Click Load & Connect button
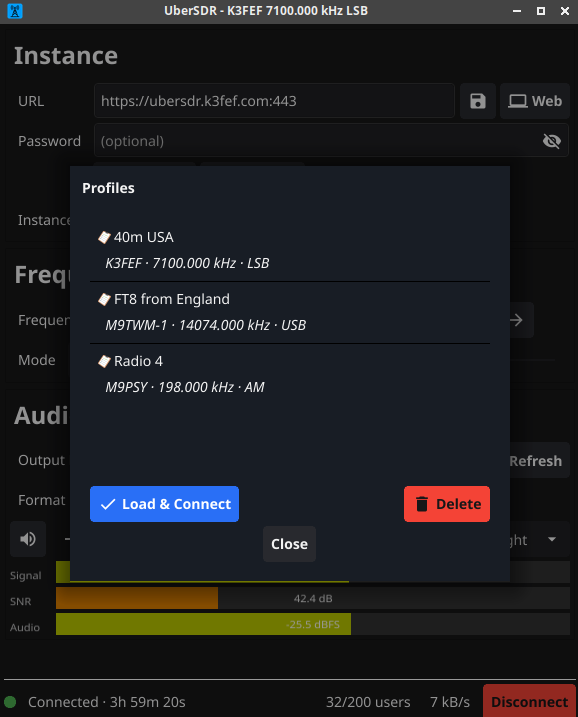578x717 pixels. pyautogui.click(x=165, y=504)
